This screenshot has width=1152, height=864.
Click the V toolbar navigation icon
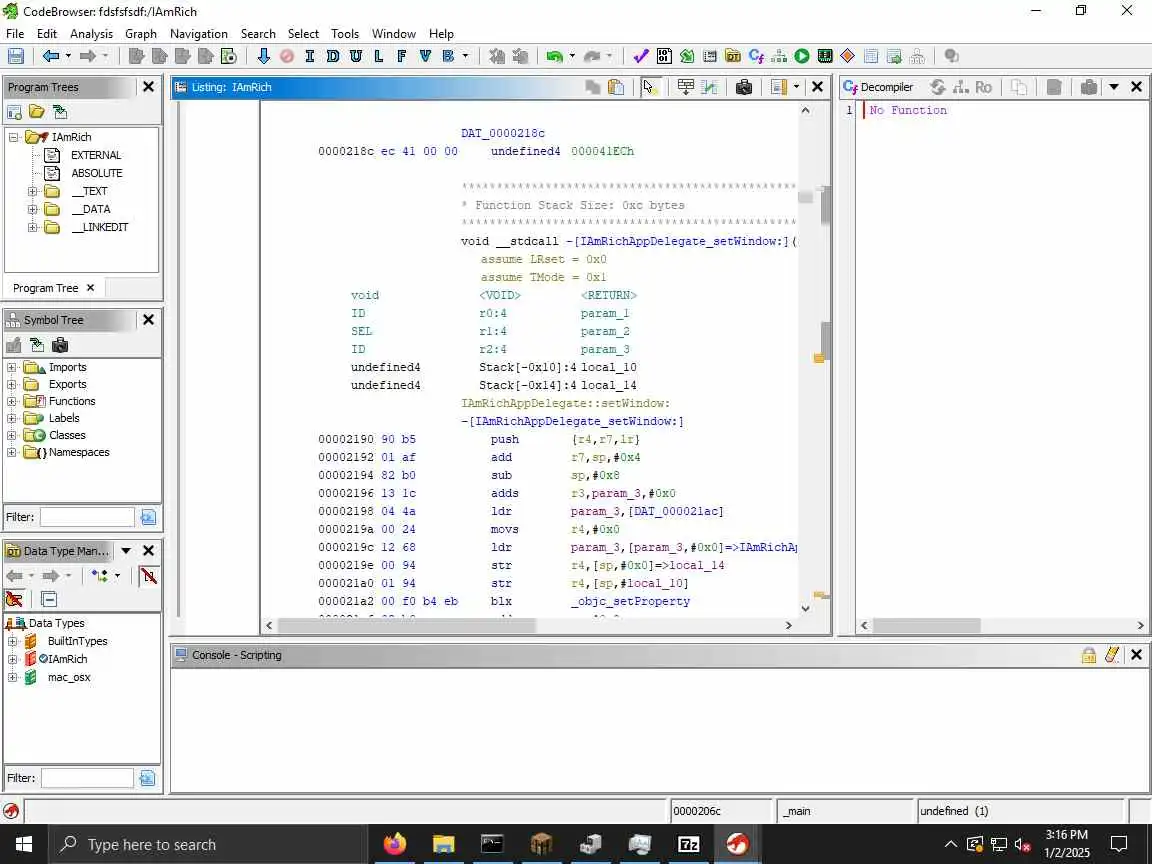coord(425,56)
